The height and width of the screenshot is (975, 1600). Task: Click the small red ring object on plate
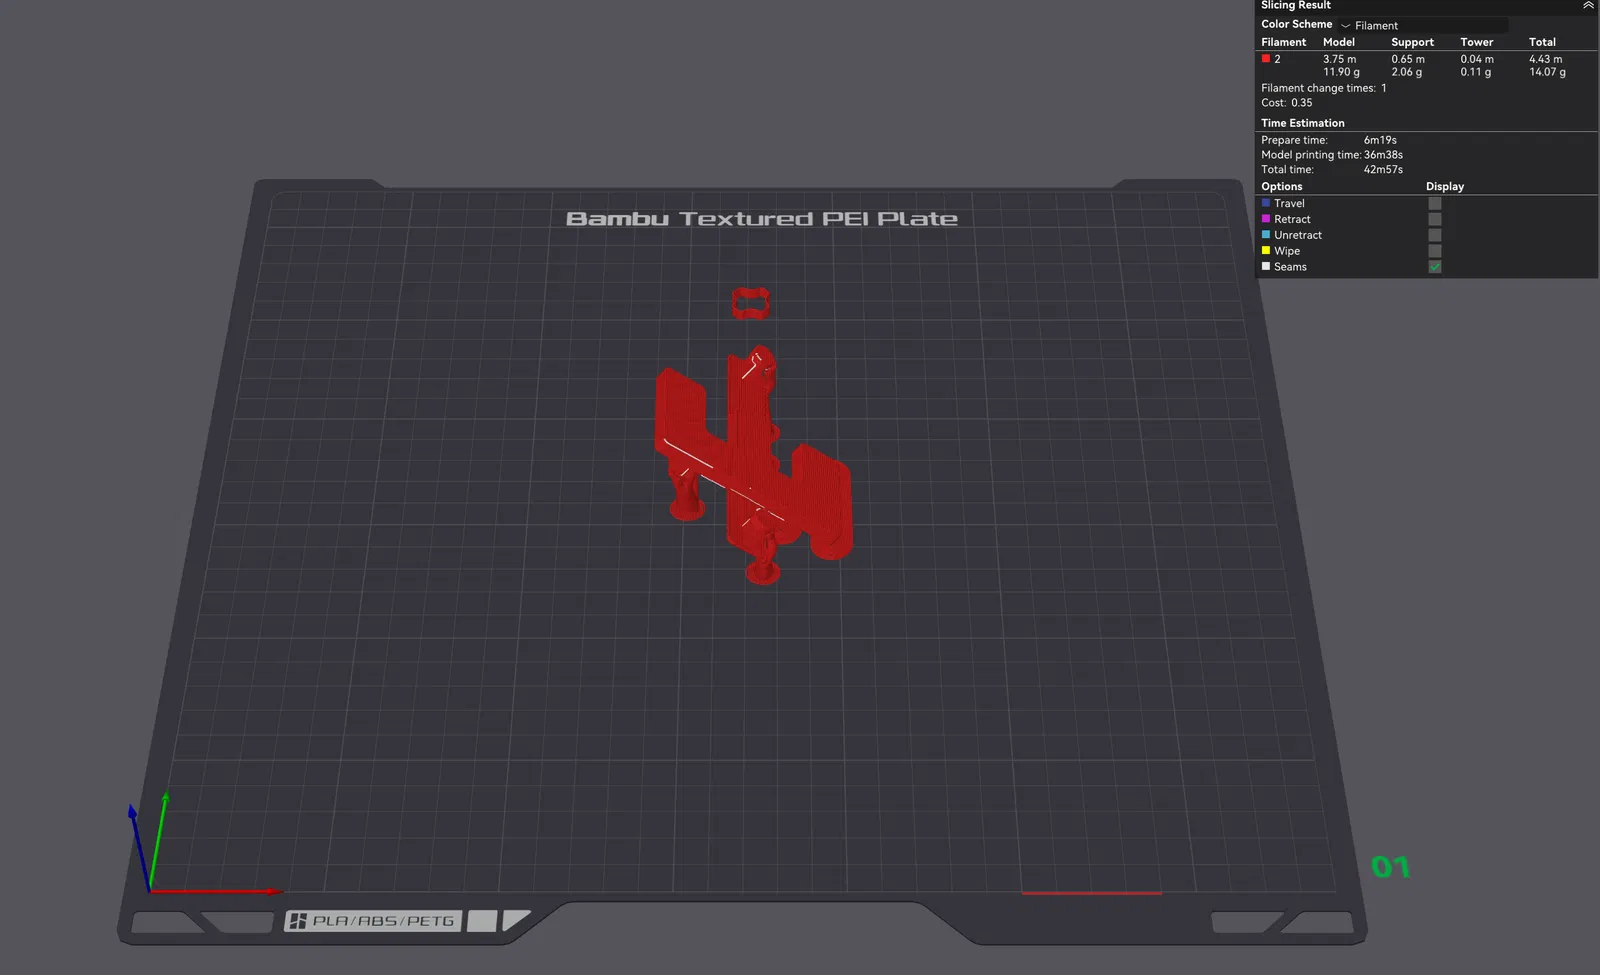pos(751,304)
